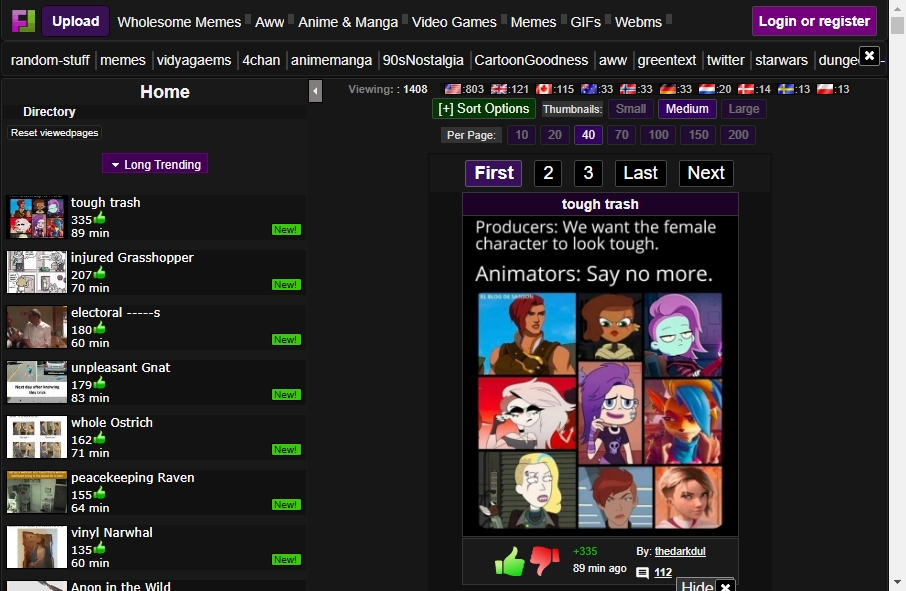
Task: Click the Upload button
Action: tap(76, 21)
